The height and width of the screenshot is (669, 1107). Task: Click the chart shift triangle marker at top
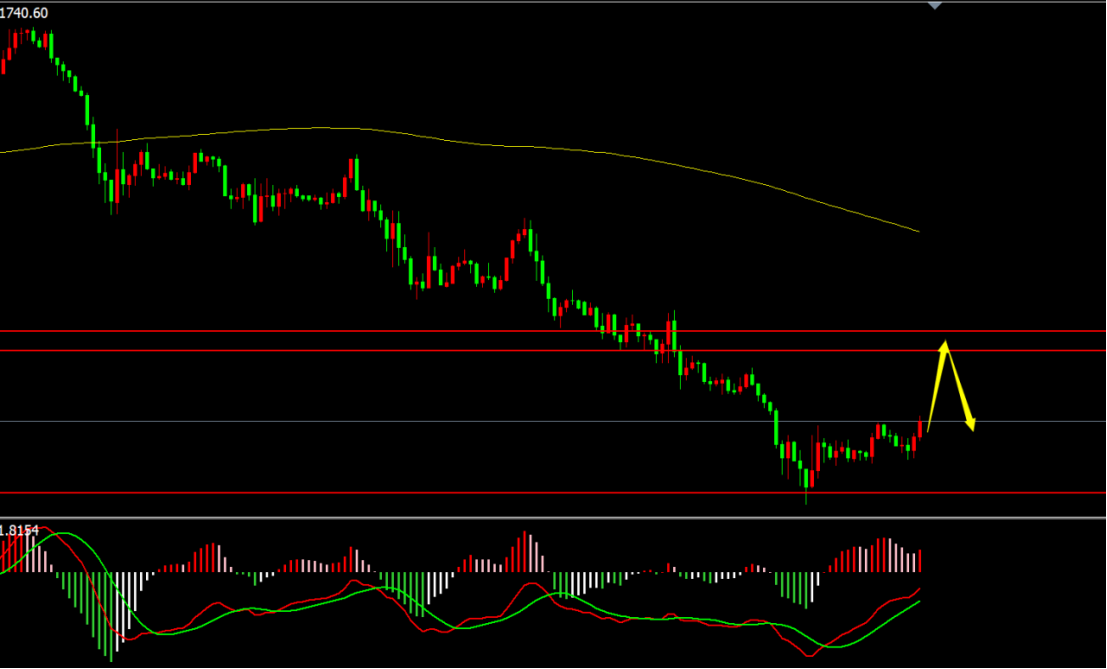[935, 6]
